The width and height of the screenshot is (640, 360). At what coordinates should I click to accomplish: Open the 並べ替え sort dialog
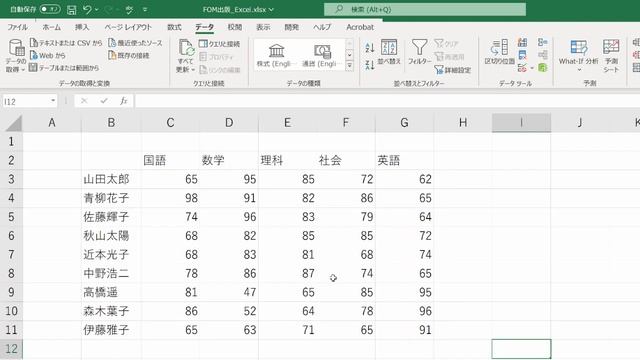pos(389,52)
